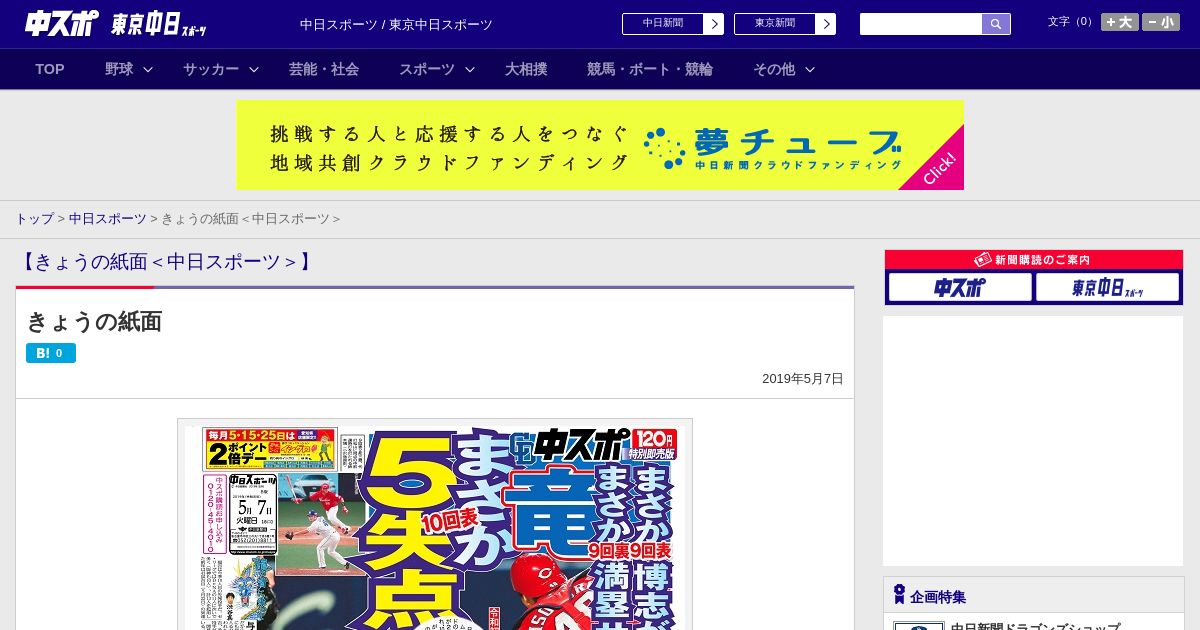Follow the トップ breadcrumb link
Image resolution: width=1200 pixels, height=630 pixels.
coord(34,219)
